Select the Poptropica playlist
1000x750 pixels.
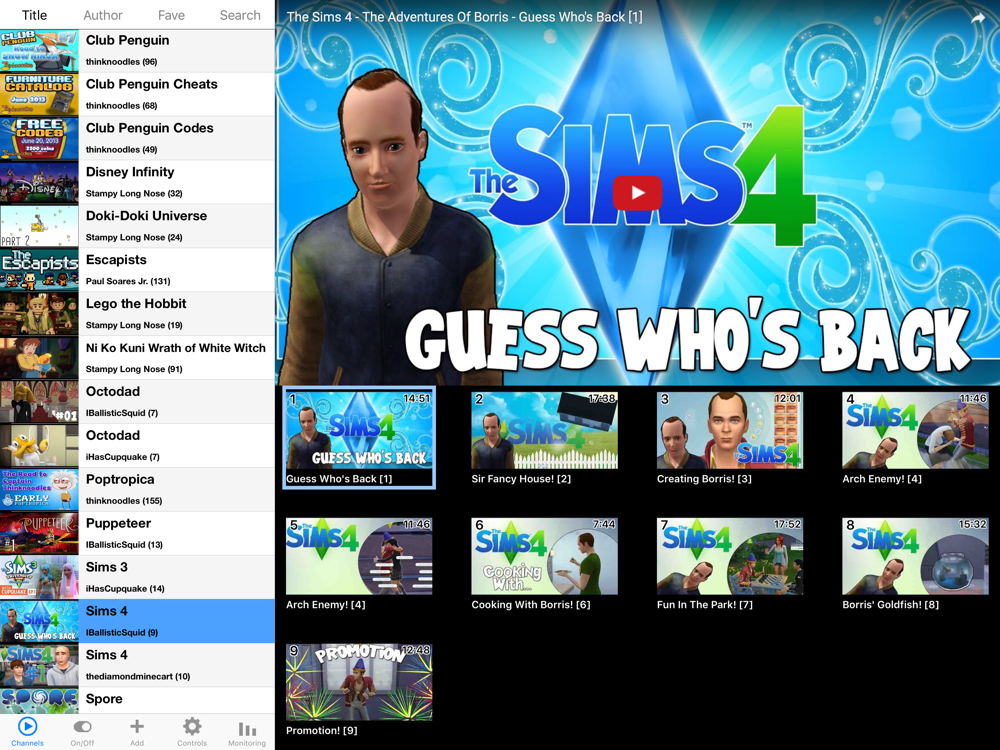coord(137,490)
